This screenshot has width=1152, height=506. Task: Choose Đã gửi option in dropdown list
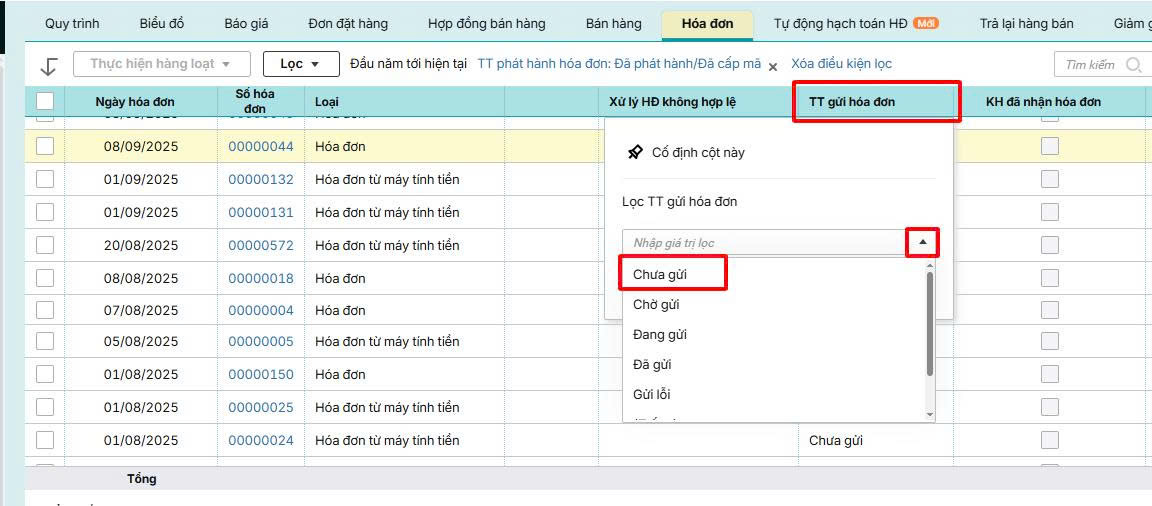pos(652,365)
